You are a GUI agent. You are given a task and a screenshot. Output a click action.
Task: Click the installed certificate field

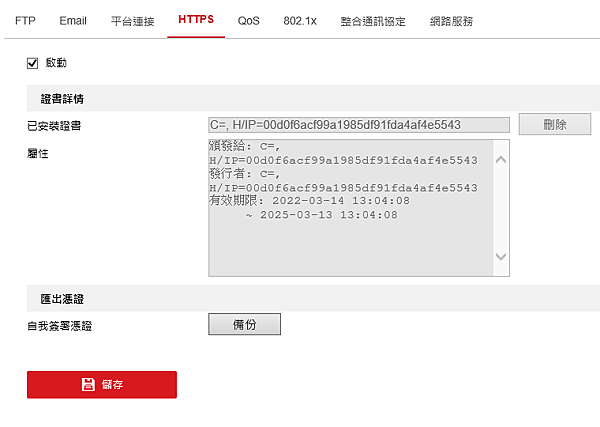[359, 125]
